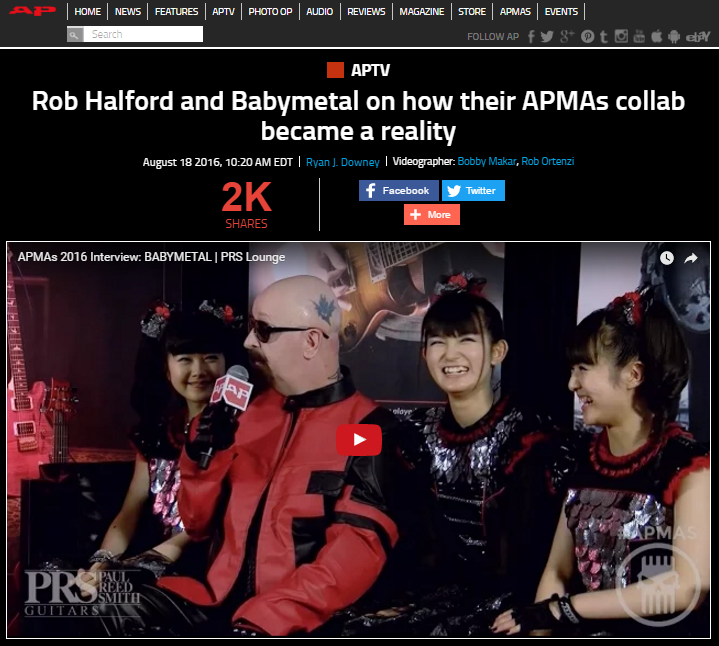Image resolution: width=719 pixels, height=646 pixels.
Task: Click the APTV category heading
Action: [x=370, y=70]
